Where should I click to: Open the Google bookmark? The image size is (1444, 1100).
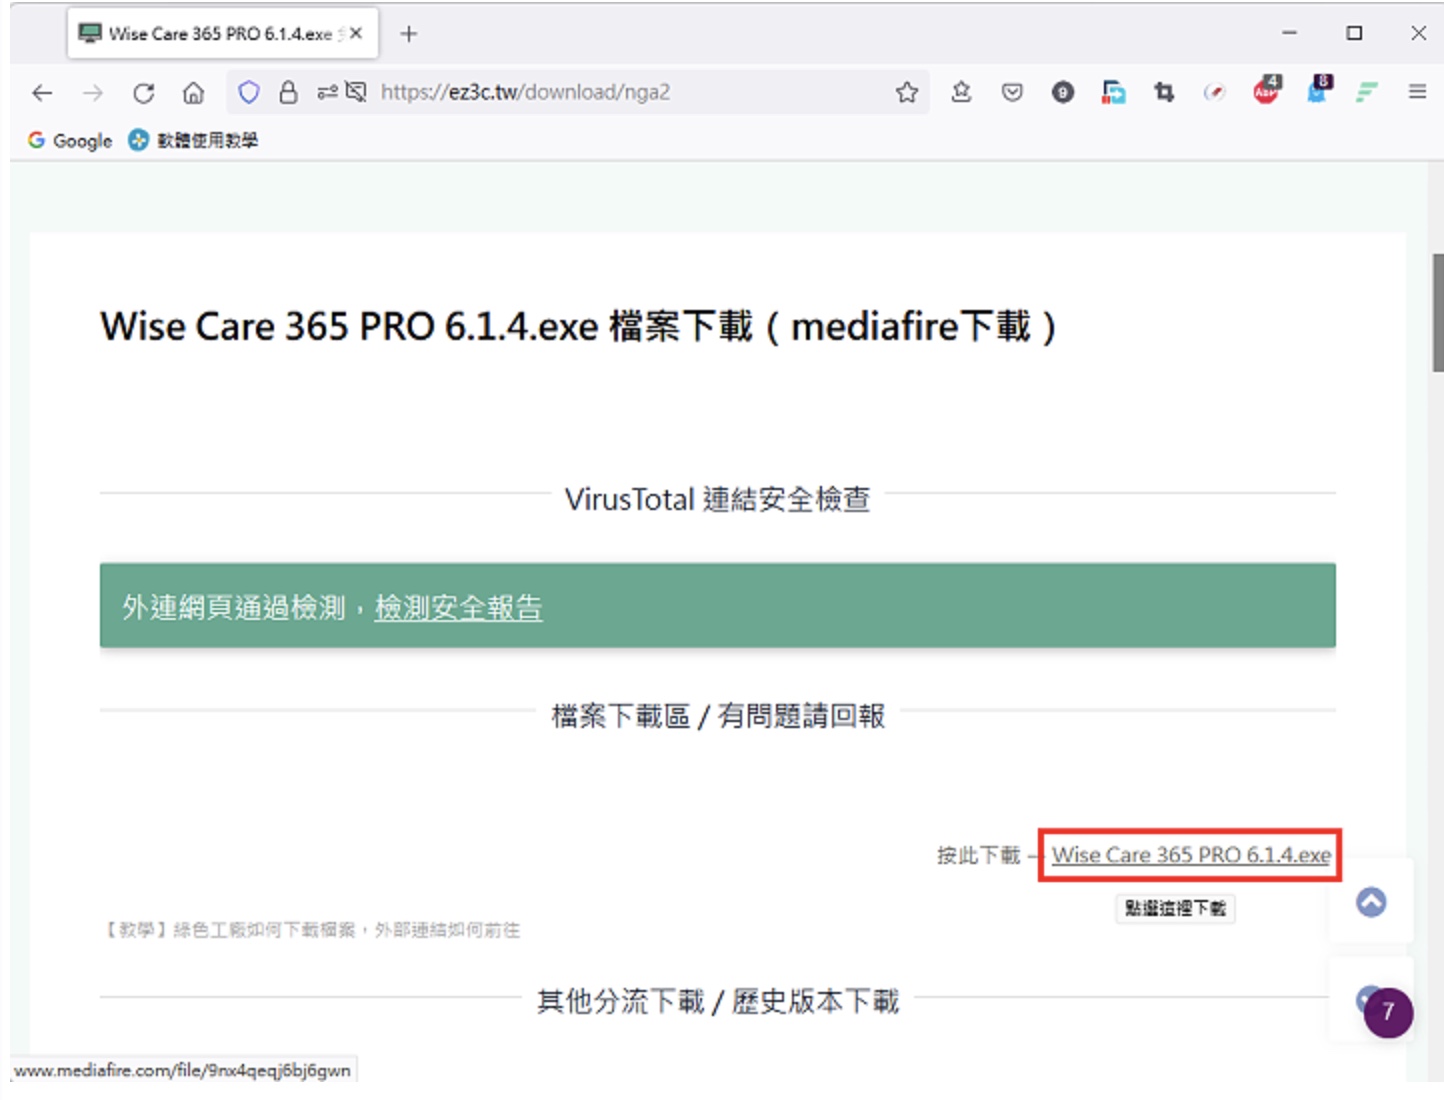click(x=70, y=140)
